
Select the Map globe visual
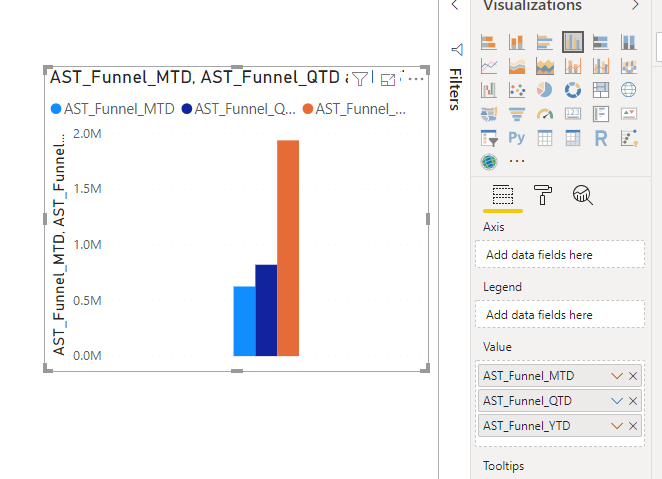tap(629, 90)
